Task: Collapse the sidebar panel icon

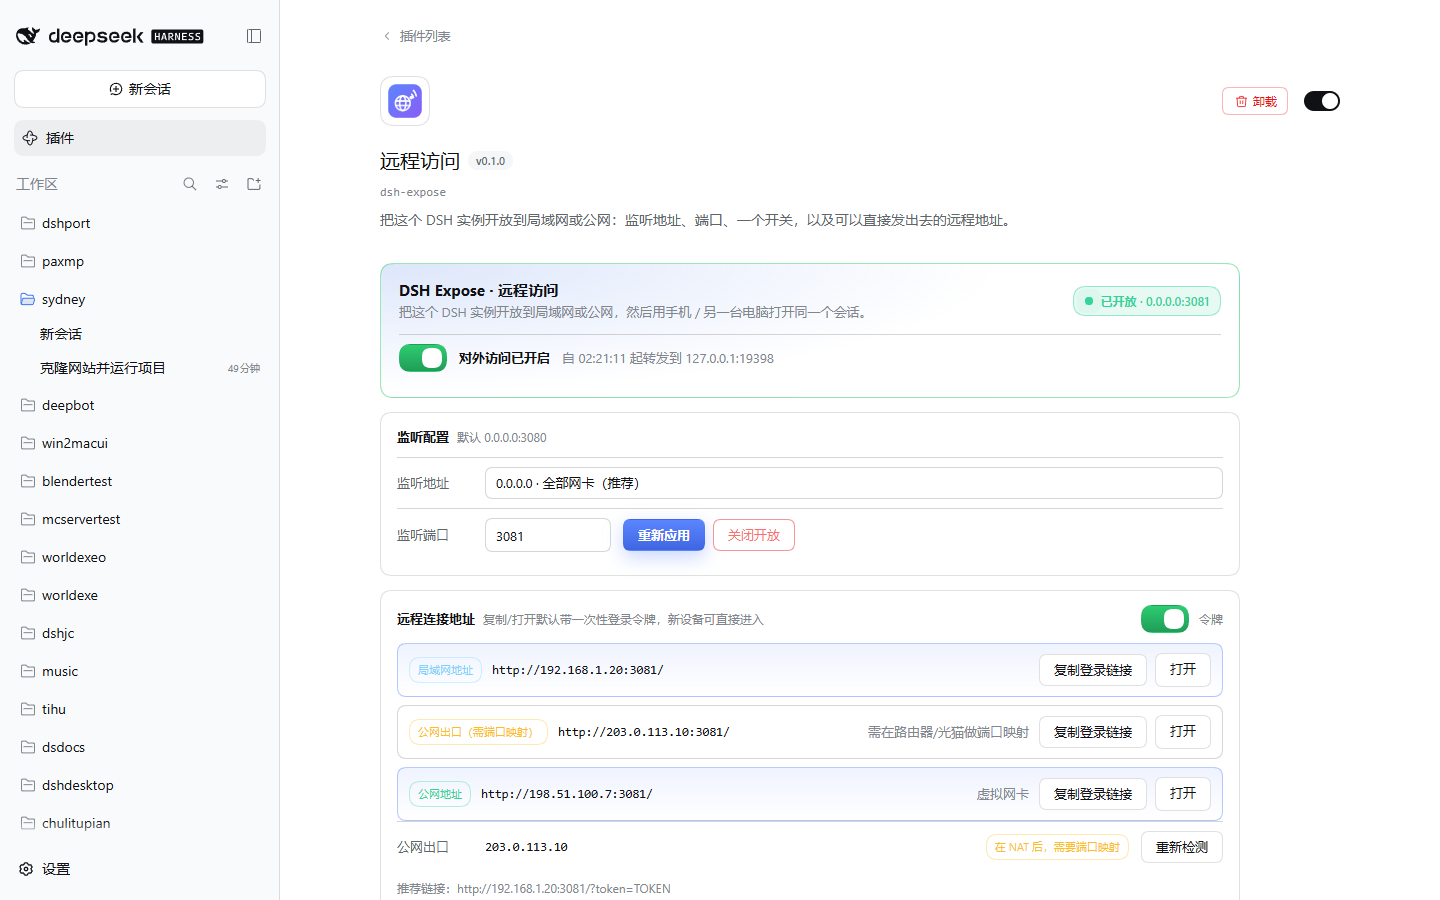Action: pos(254,36)
